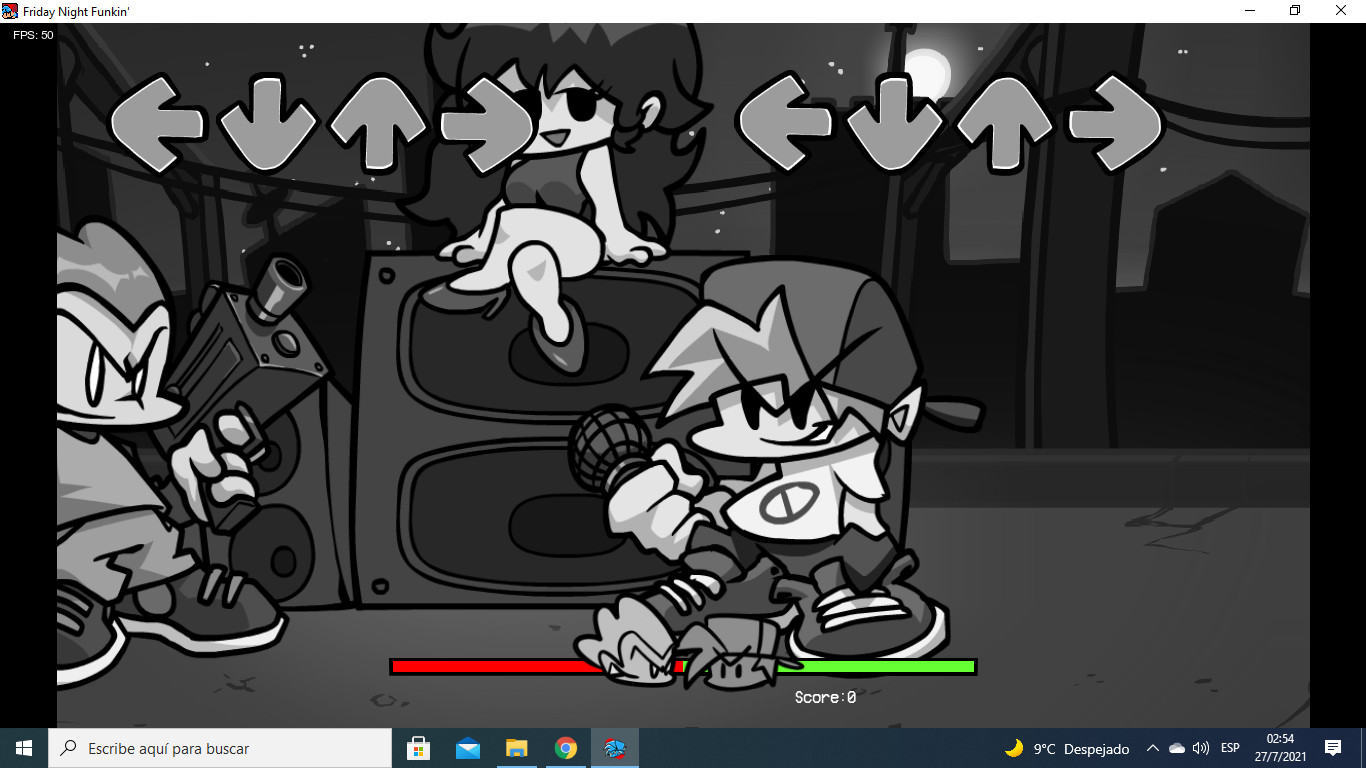
Task: Click the player's right arrow receptor
Action: coord(1115,124)
